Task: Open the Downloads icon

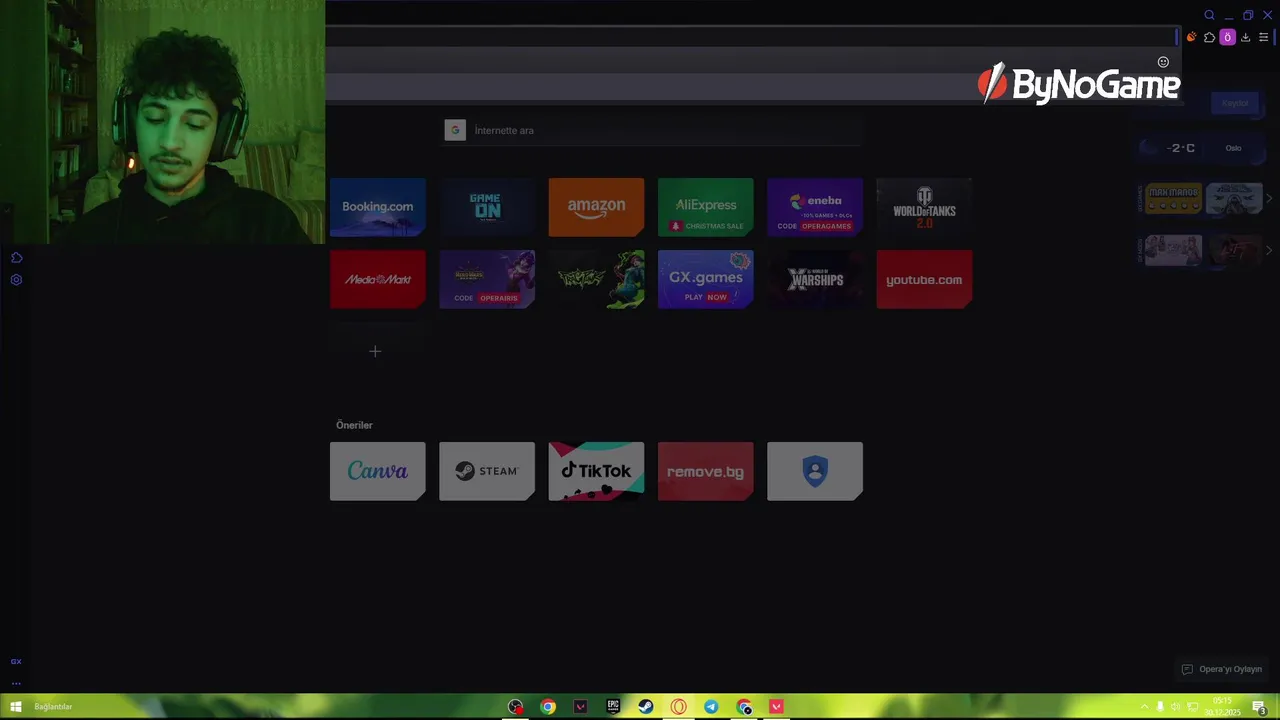Action: click(x=1245, y=37)
